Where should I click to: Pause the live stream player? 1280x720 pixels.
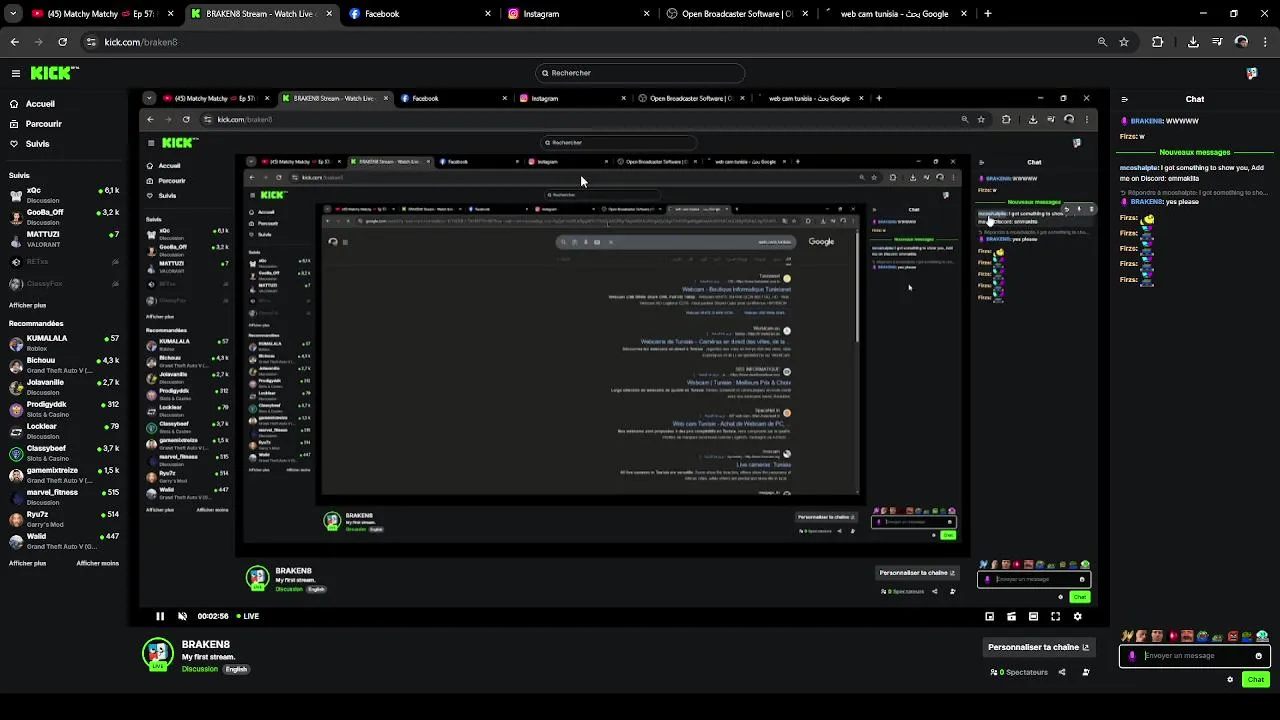coord(160,616)
